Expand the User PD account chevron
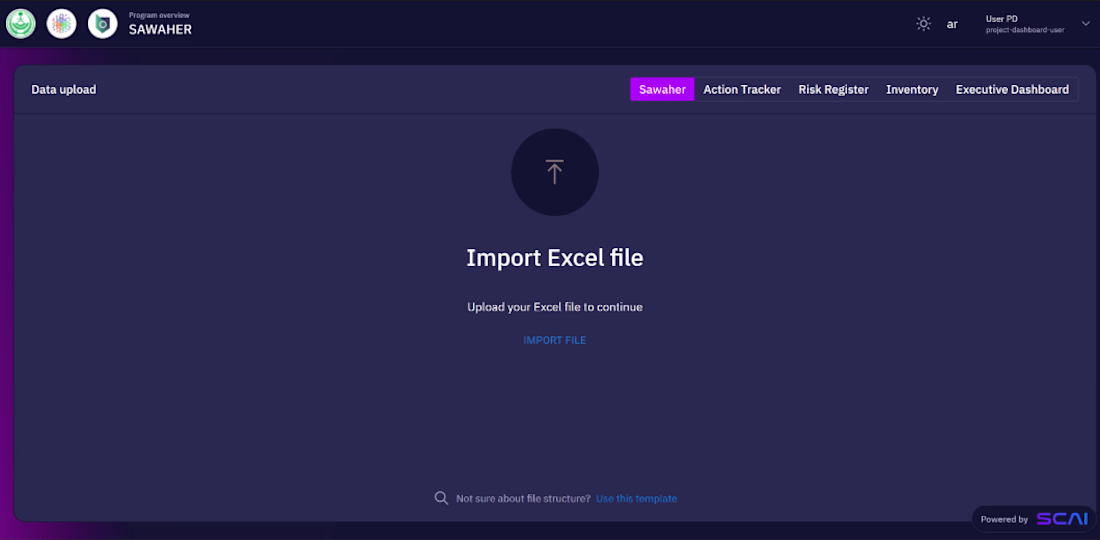The width and height of the screenshot is (1100, 540). 1085,24
